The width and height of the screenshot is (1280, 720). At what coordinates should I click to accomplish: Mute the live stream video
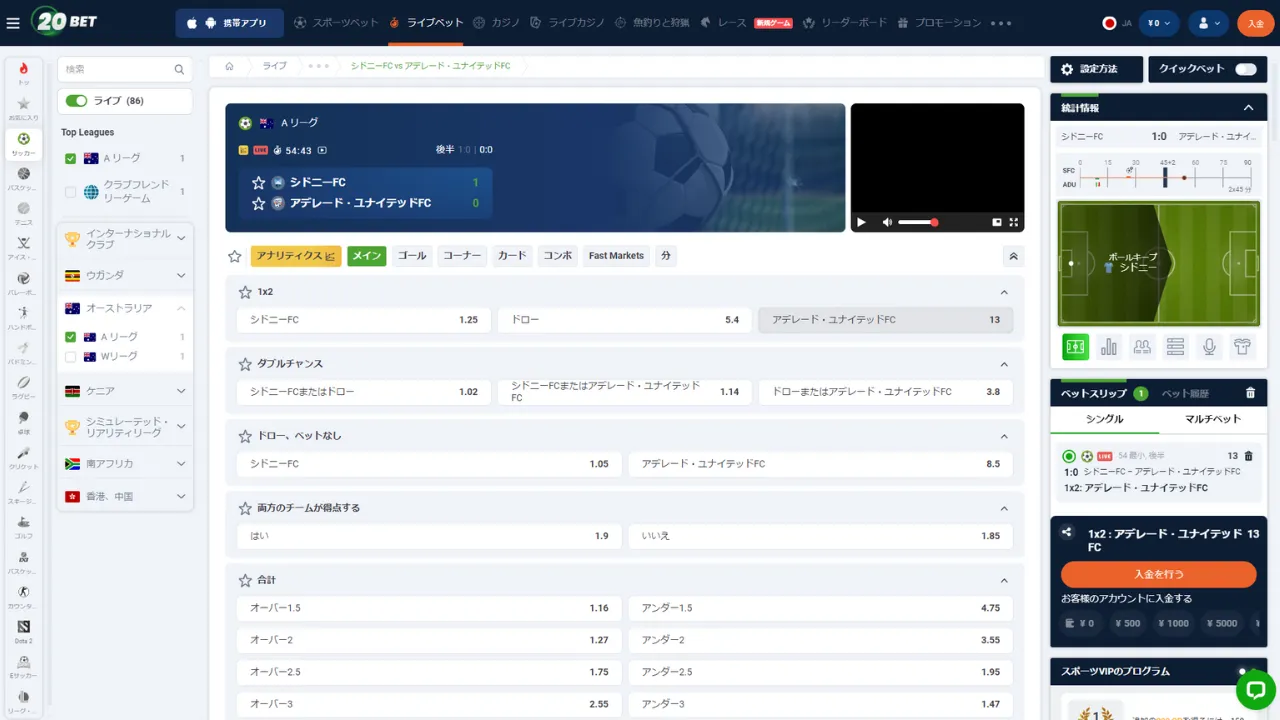pos(887,222)
